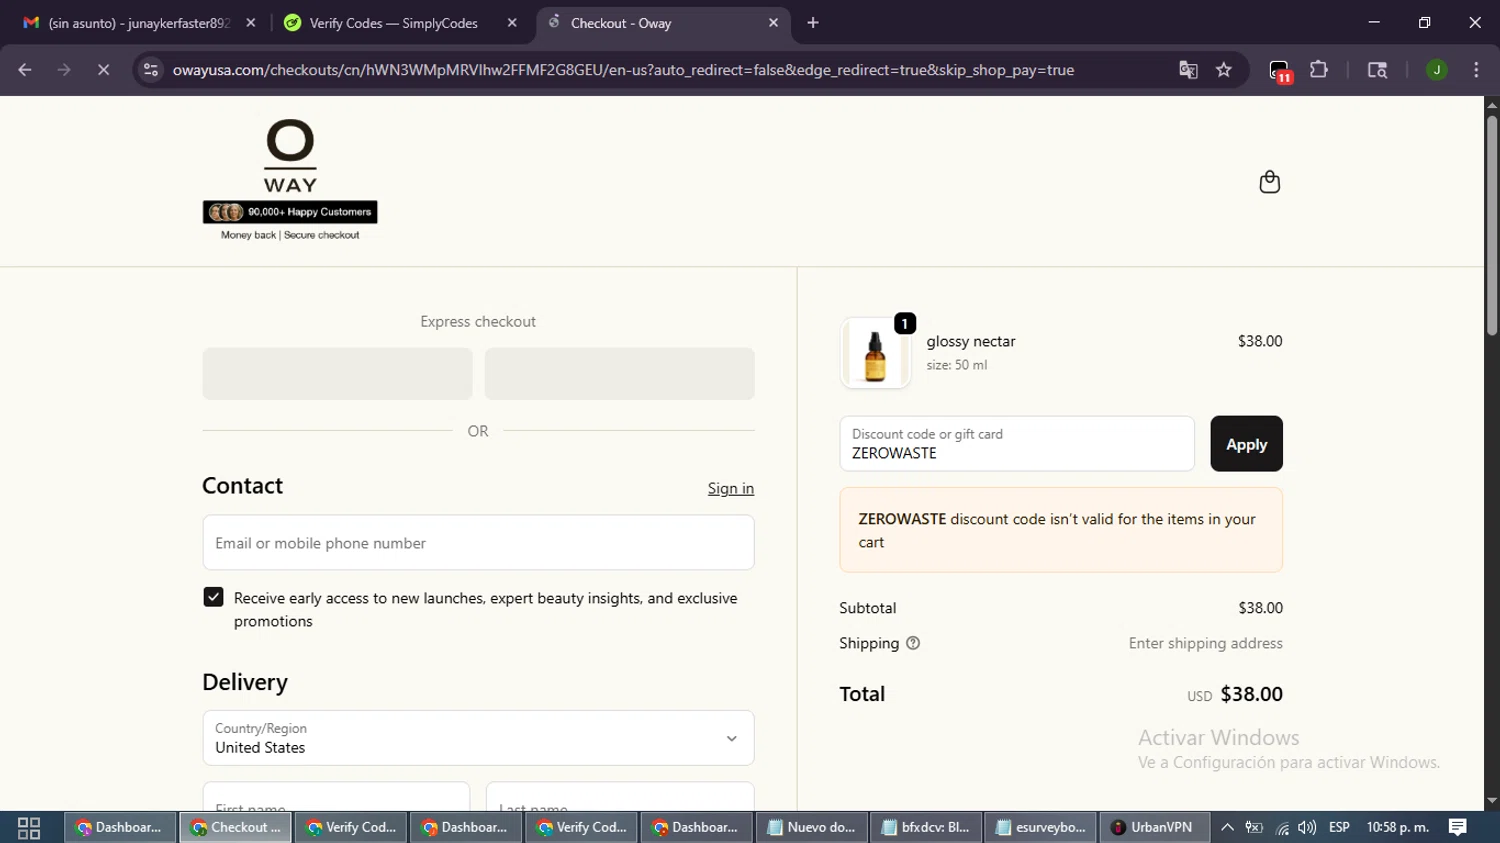Close the Verify Codes SimplyCodes tab
The width and height of the screenshot is (1500, 843).
[x=512, y=23]
